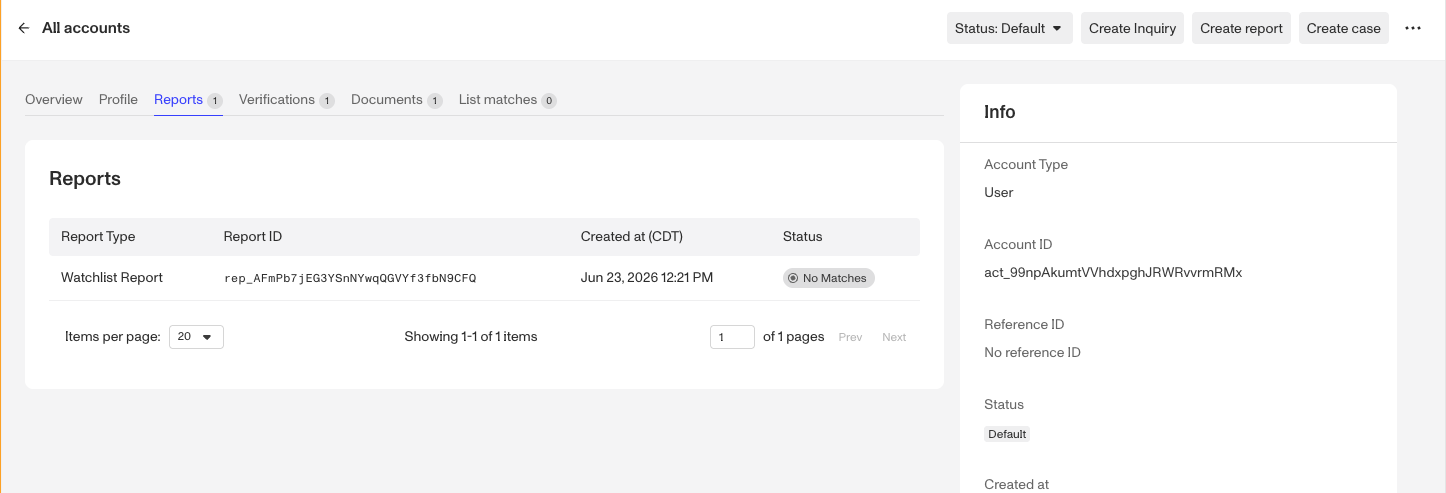Click the caret arrow in Status: Default
This screenshot has height=493, width=1446.
click(1057, 29)
